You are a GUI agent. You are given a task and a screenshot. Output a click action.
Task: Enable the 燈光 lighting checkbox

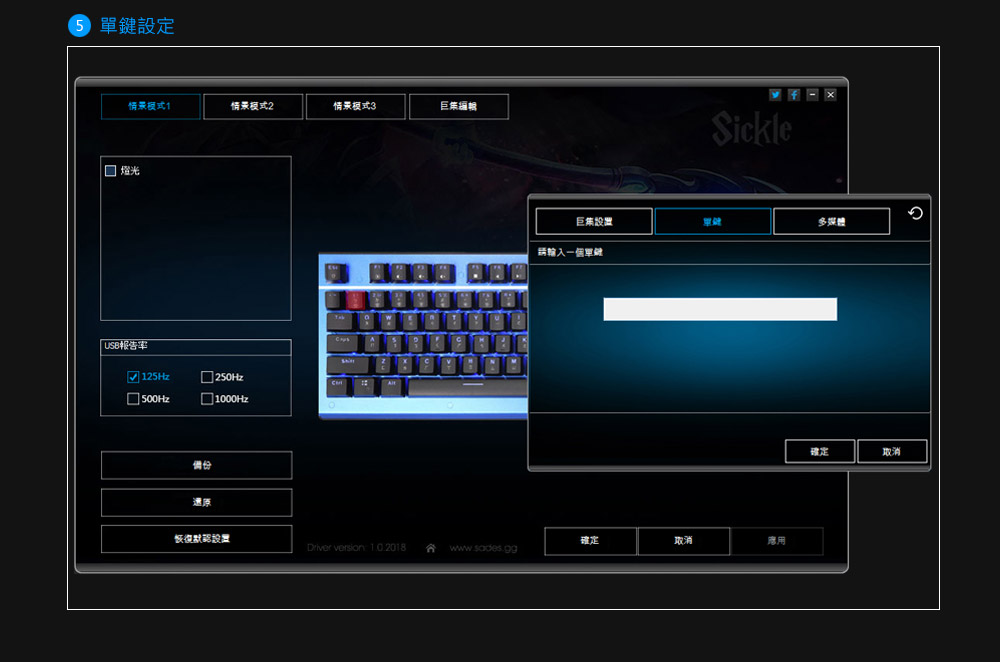111,171
